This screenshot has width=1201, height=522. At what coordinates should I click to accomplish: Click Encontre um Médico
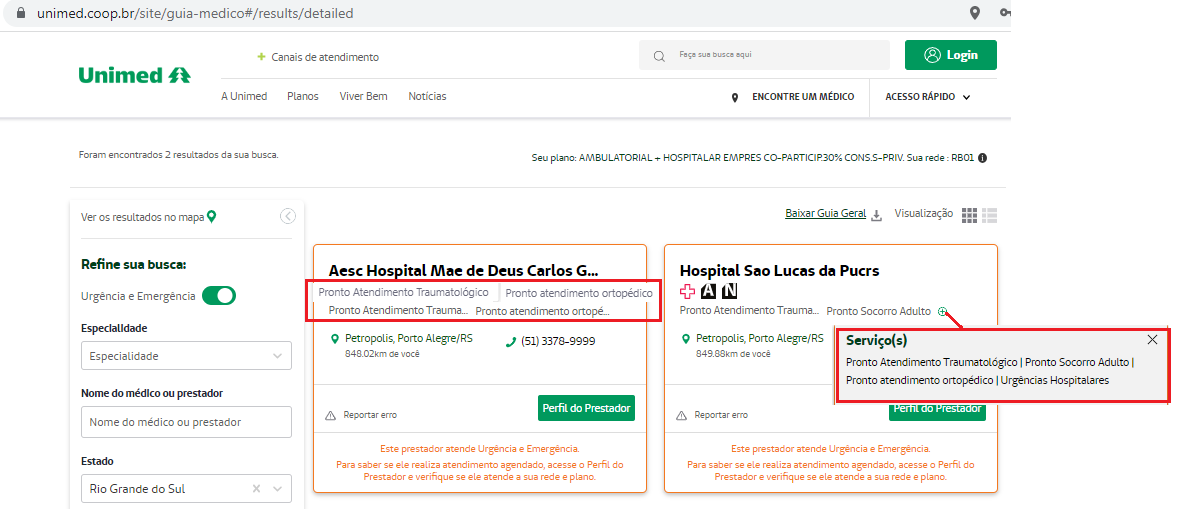[x=803, y=97]
